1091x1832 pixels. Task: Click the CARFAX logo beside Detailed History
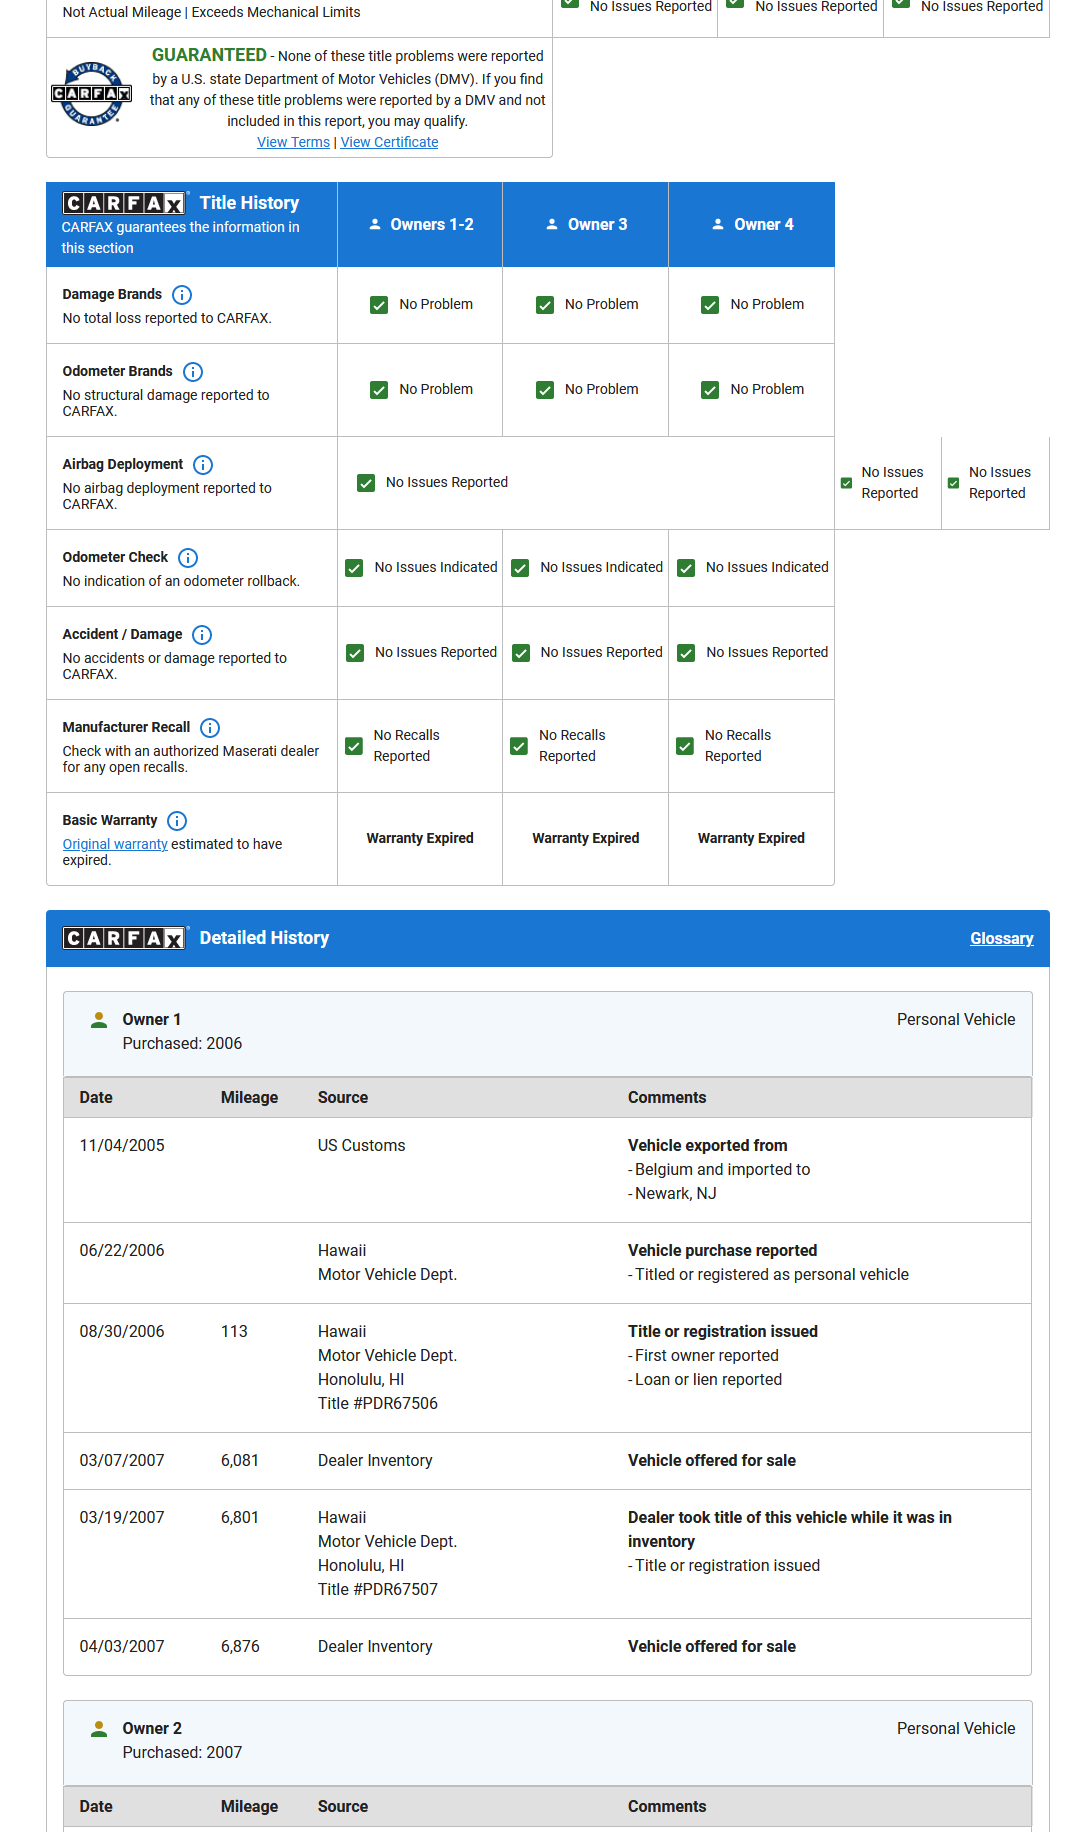pos(124,938)
